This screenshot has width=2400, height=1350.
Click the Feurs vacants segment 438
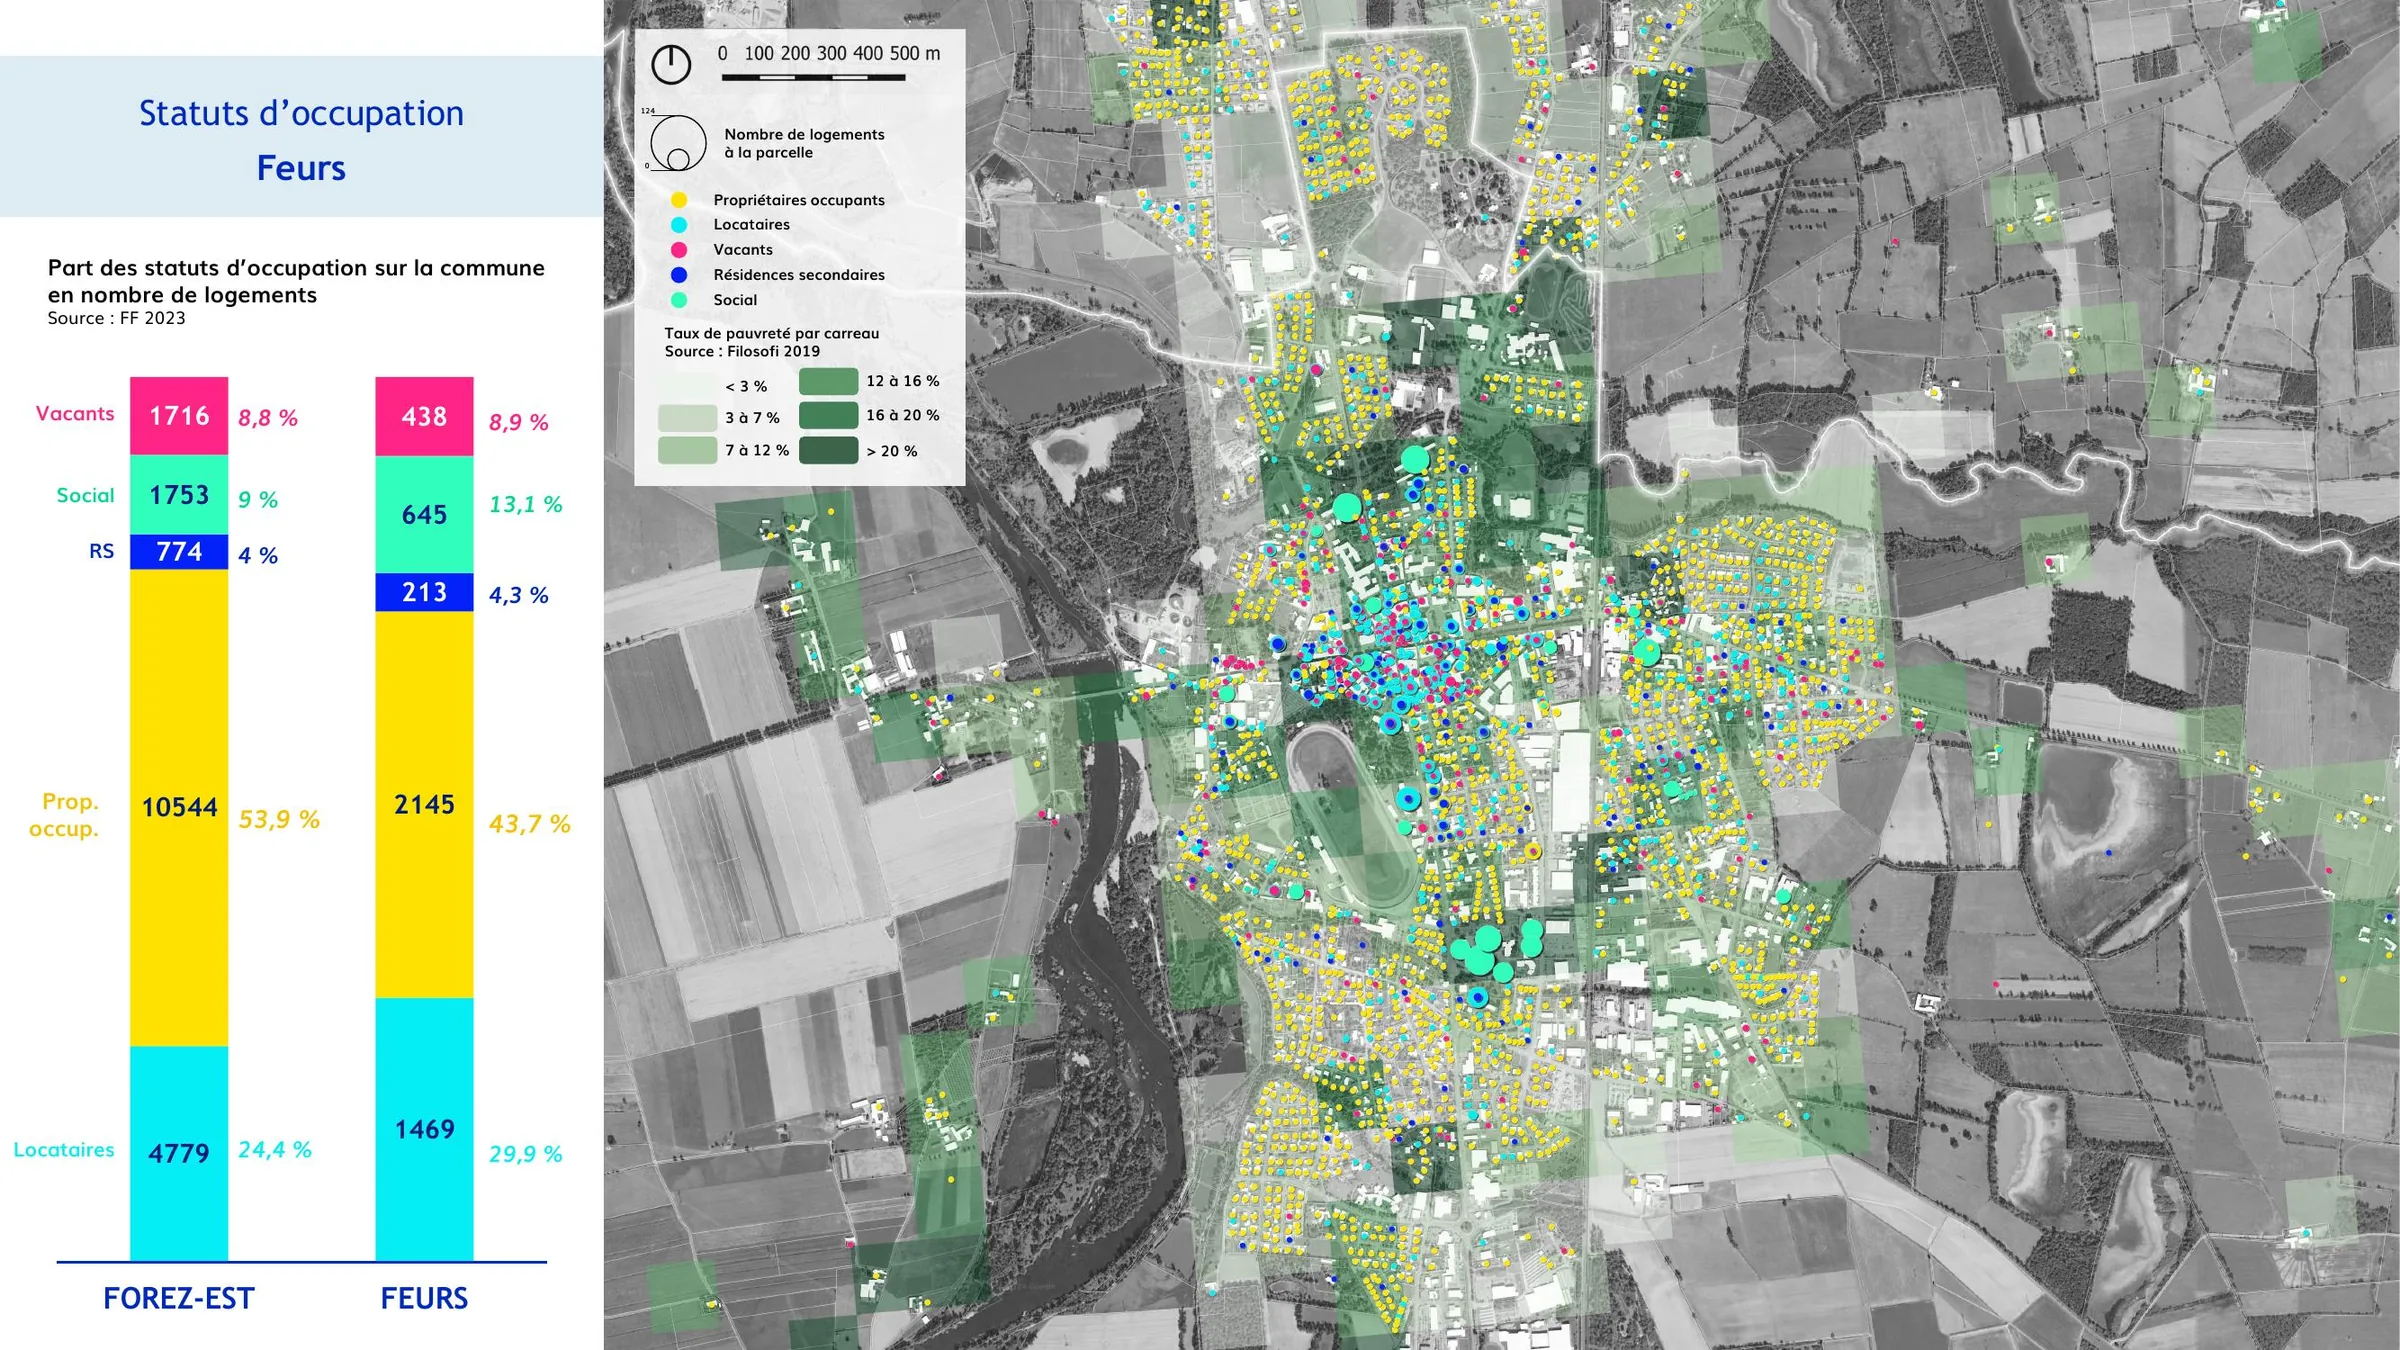coord(424,417)
